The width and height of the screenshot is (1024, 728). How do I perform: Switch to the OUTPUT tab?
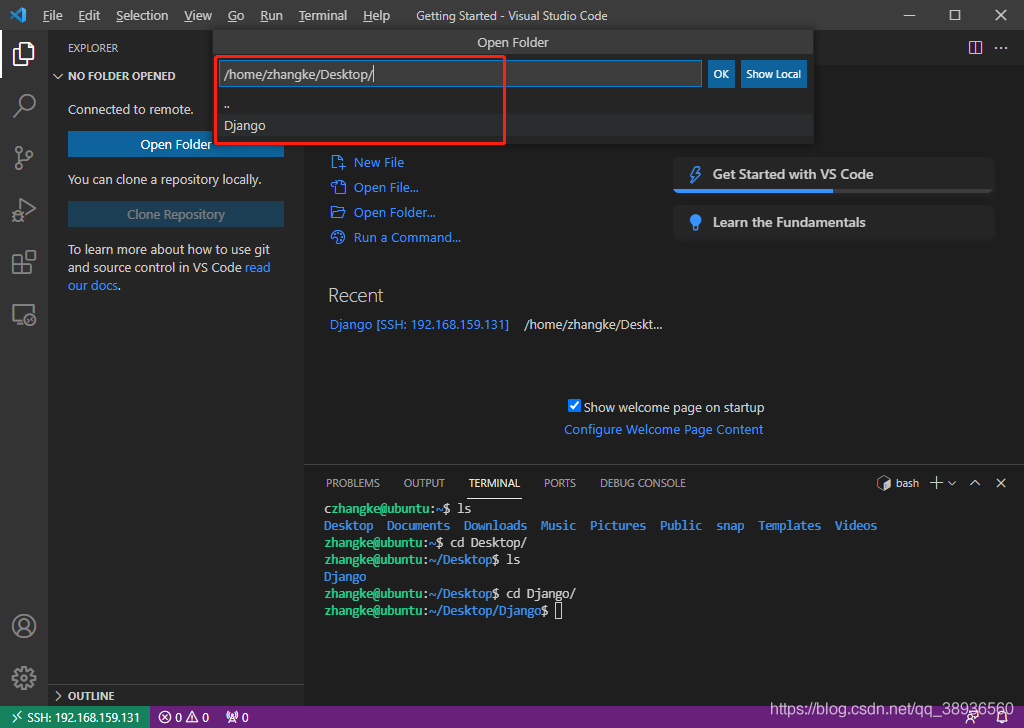(x=424, y=483)
